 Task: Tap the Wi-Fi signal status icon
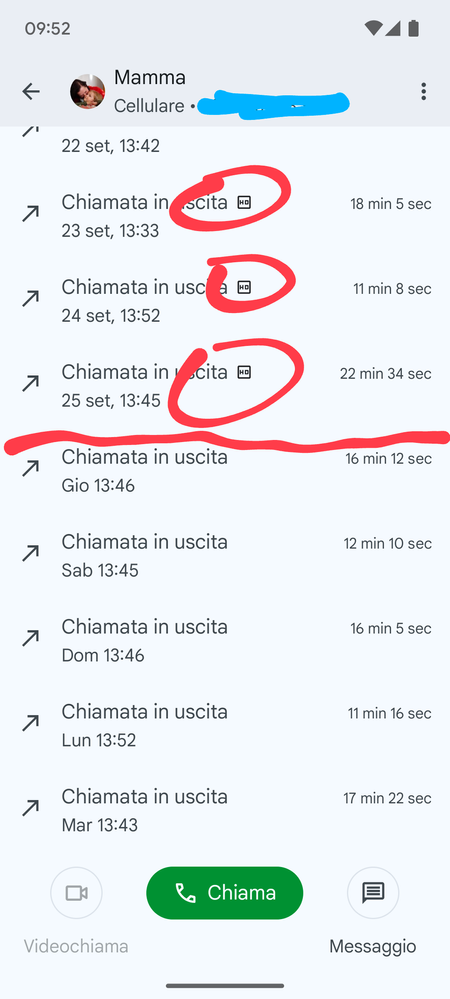click(x=373, y=29)
